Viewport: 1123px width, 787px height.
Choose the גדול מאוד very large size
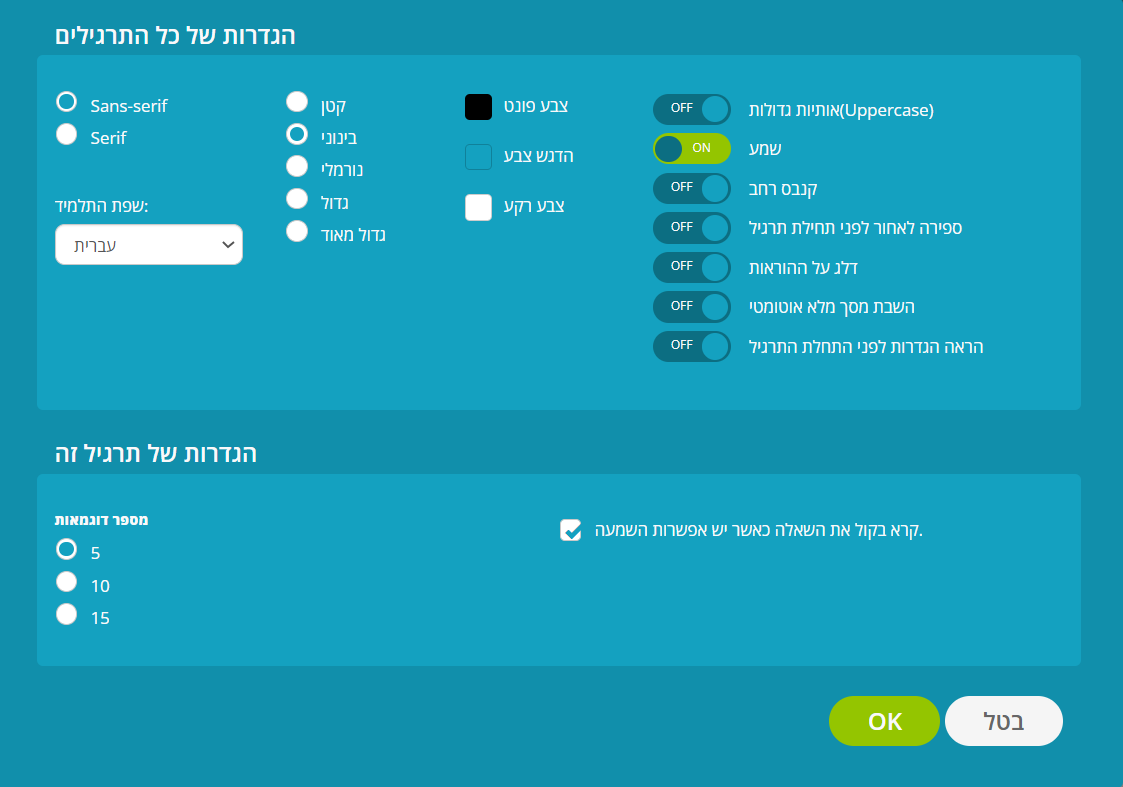297,231
